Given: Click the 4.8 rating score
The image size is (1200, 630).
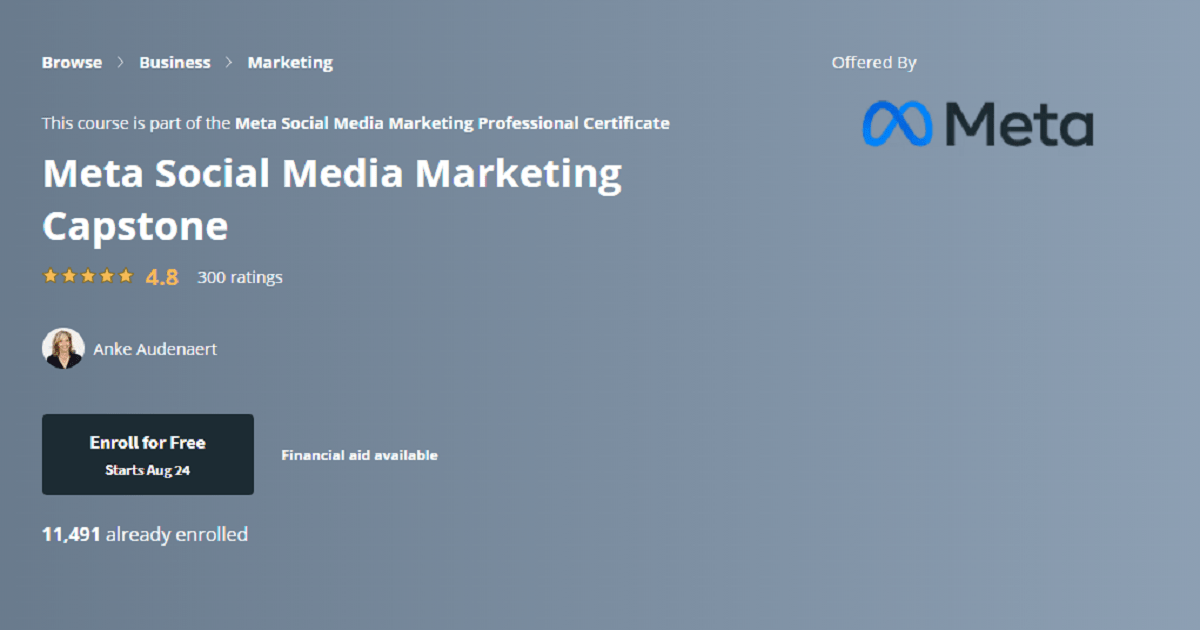Looking at the screenshot, I should (x=162, y=277).
